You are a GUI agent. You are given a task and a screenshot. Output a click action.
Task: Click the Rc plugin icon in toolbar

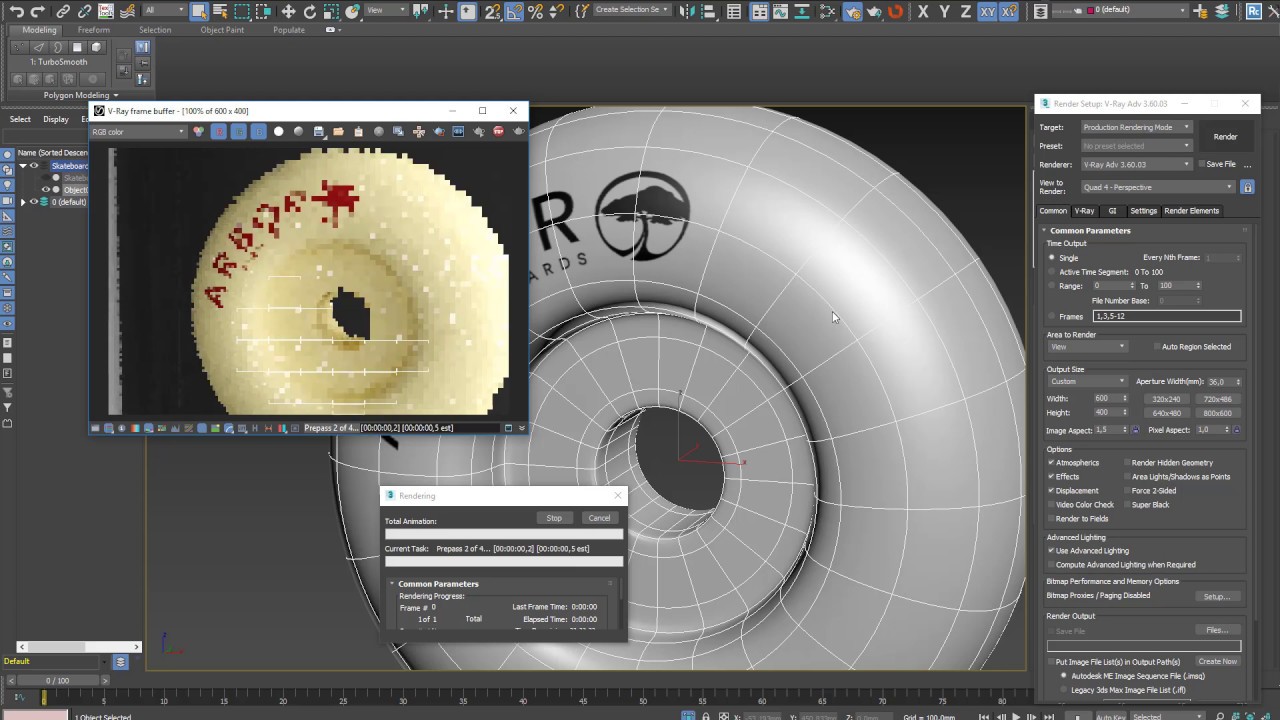1253,11
